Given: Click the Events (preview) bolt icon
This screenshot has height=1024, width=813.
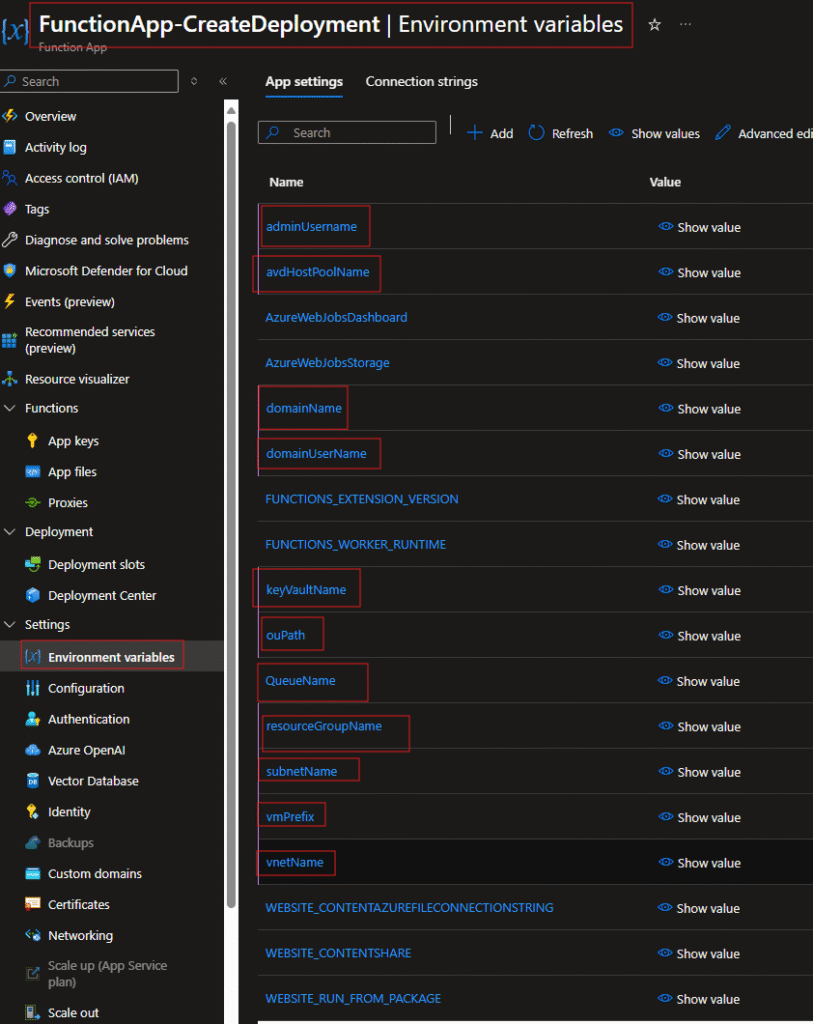Looking at the screenshot, I should coord(10,301).
